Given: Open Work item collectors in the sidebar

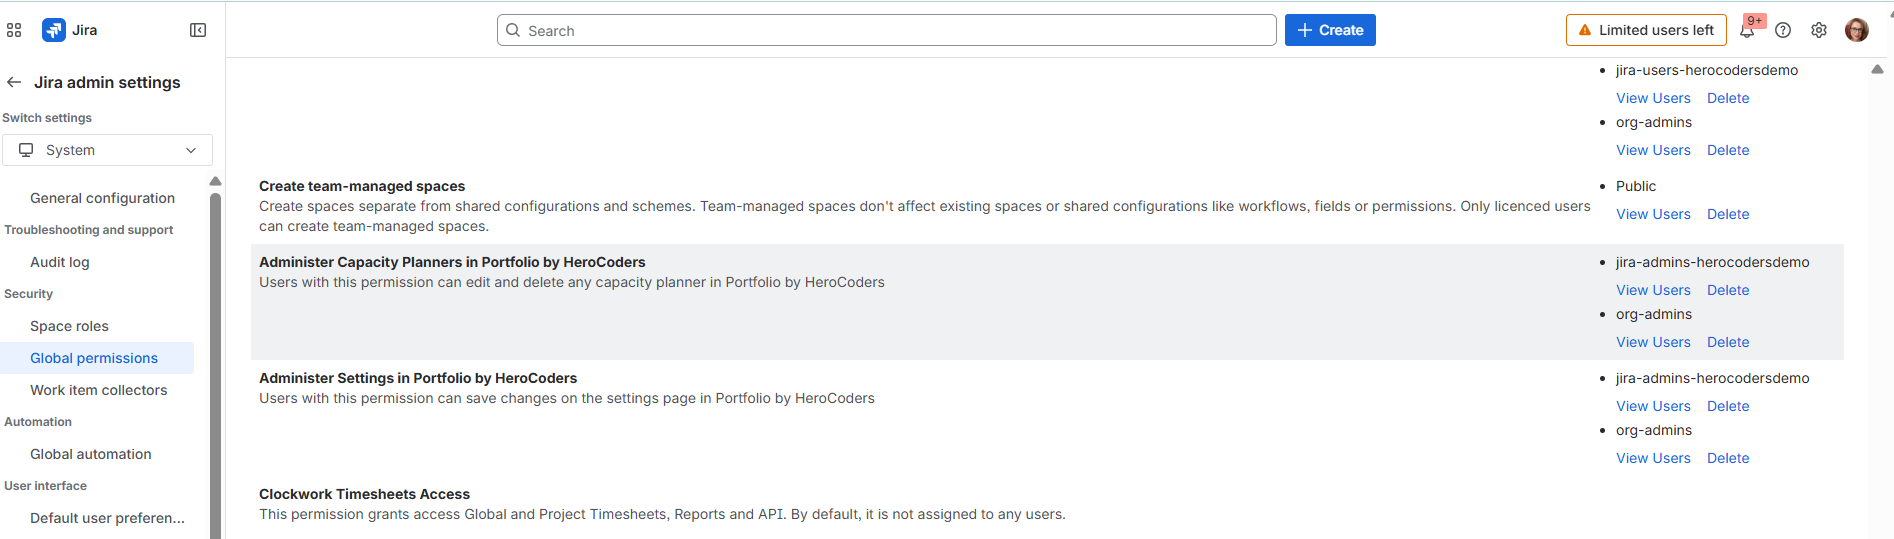Looking at the screenshot, I should (x=98, y=390).
